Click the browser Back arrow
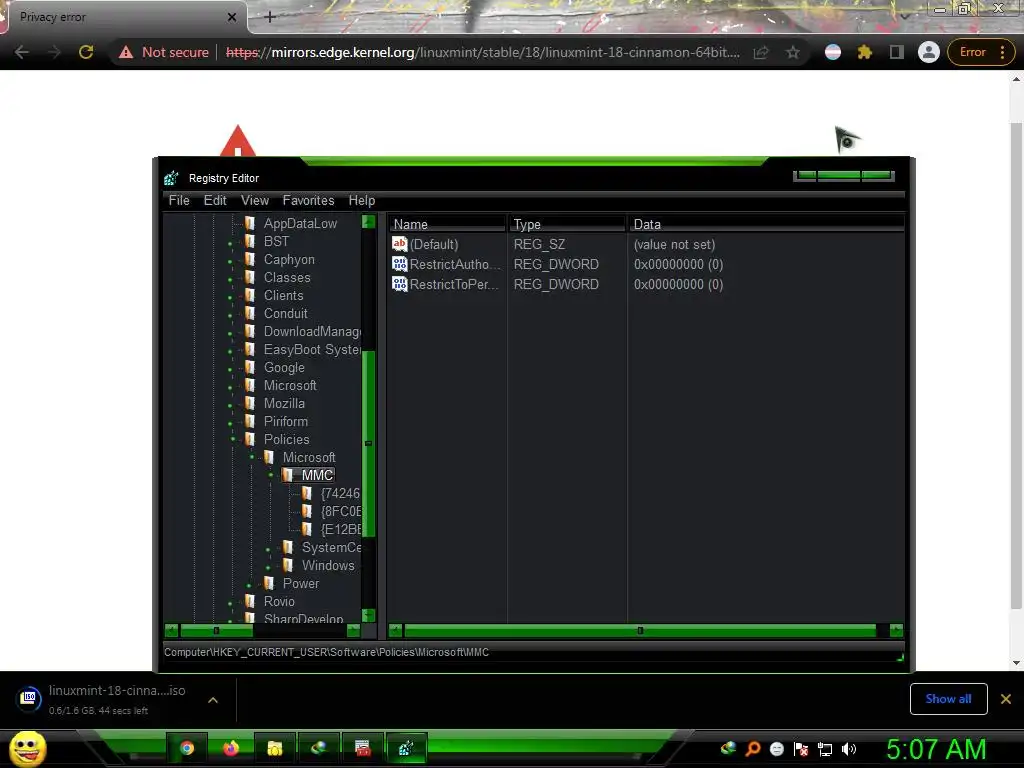1024x768 pixels. point(22,52)
